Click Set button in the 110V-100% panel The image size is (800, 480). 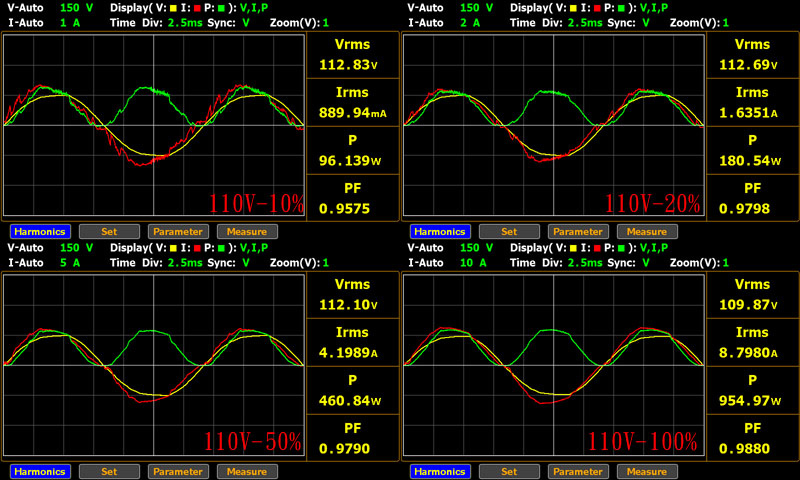[x=509, y=471]
